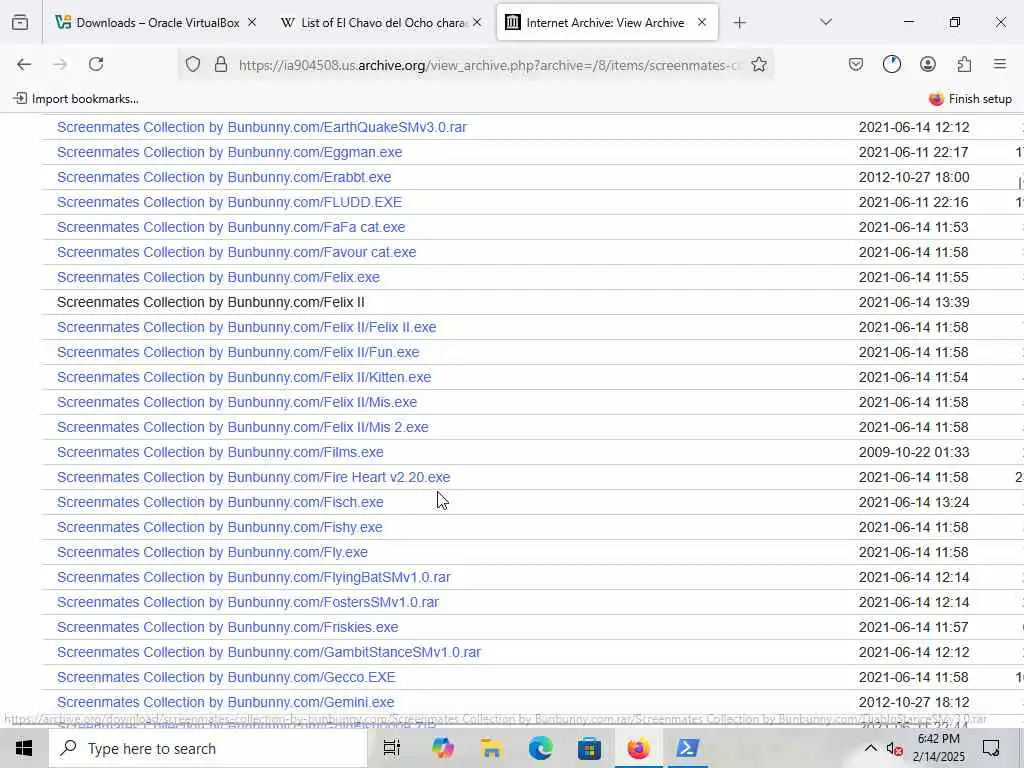Click the site padlock icon
Screen dimensions: 1024x768
coord(221,65)
